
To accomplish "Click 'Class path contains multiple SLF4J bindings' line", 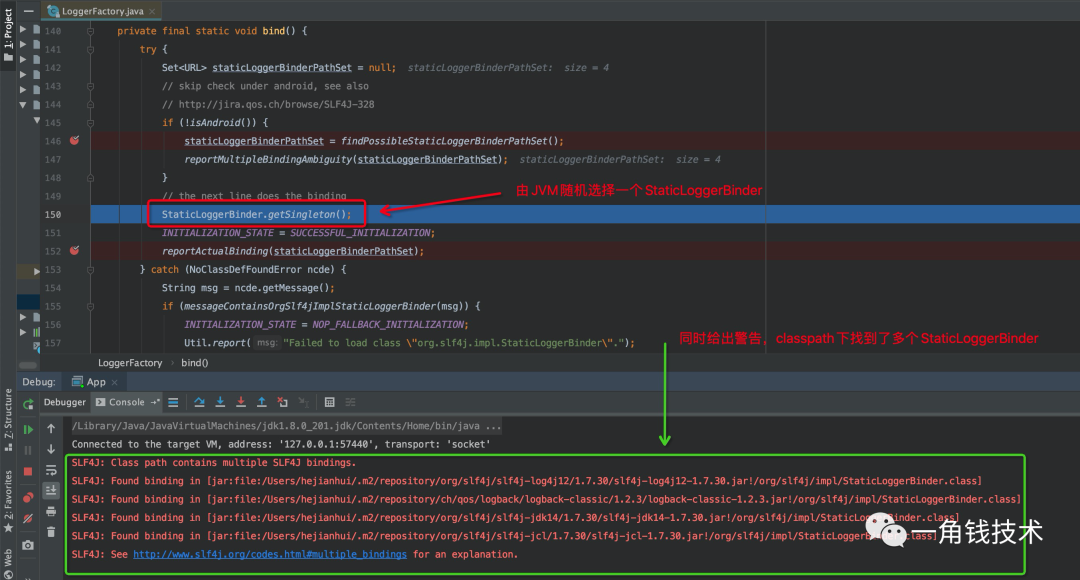I will 214,463.
